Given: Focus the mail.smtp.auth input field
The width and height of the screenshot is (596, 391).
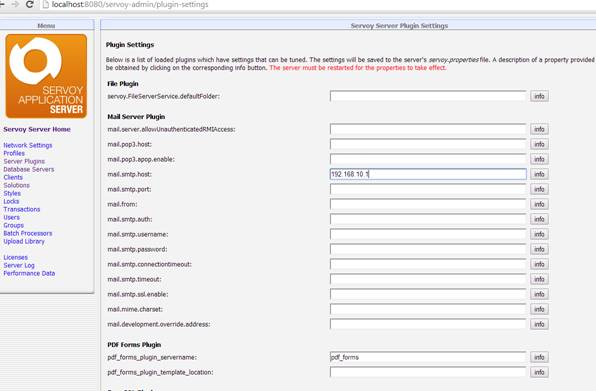Looking at the screenshot, I should [428, 219].
